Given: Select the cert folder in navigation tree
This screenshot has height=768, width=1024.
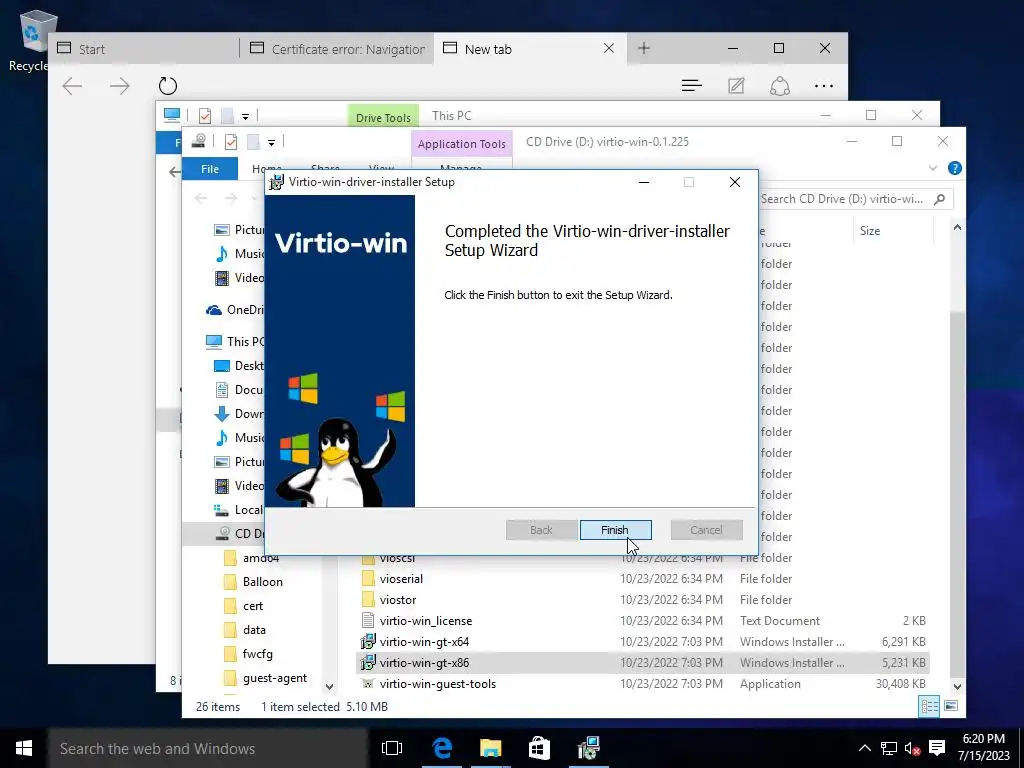Looking at the screenshot, I should 253,605.
